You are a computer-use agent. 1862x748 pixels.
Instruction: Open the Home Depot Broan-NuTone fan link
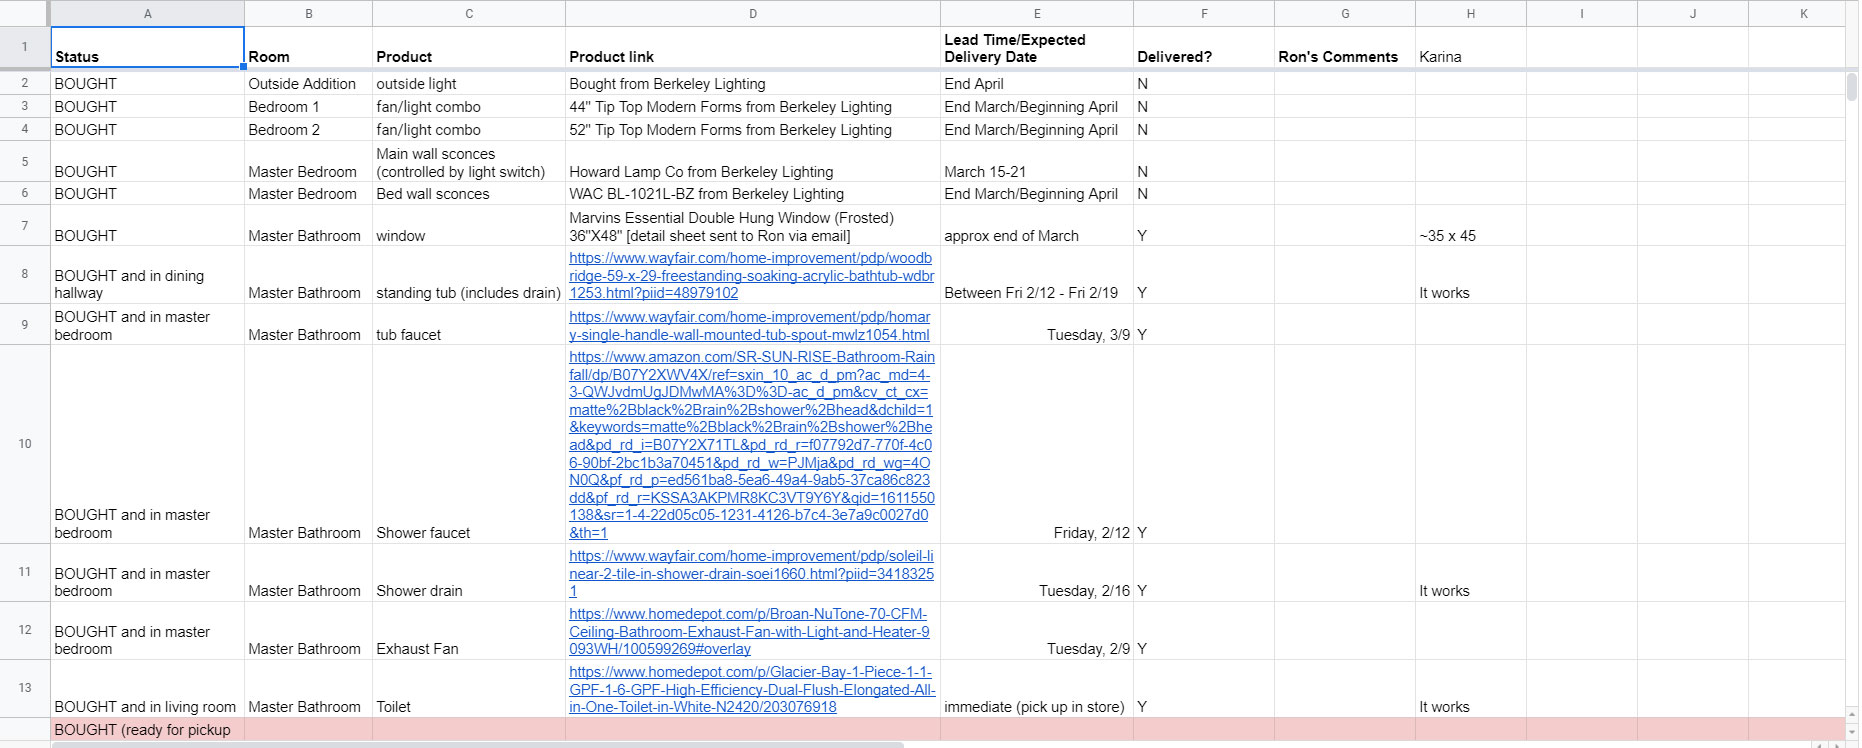750,632
